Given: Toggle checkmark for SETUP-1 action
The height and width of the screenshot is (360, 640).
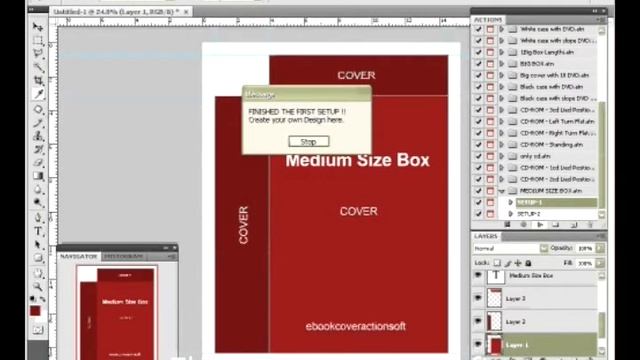Looking at the screenshot, I should 478,202.
